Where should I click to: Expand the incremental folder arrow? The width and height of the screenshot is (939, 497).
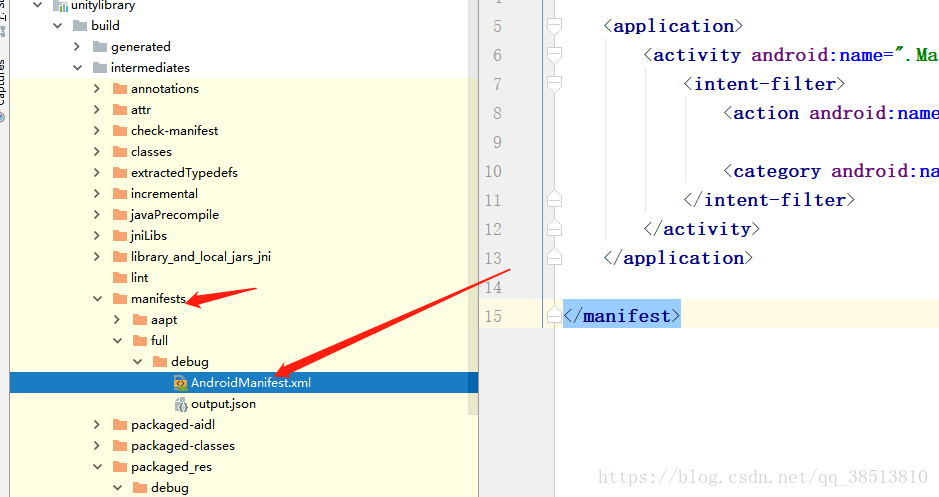97,193
